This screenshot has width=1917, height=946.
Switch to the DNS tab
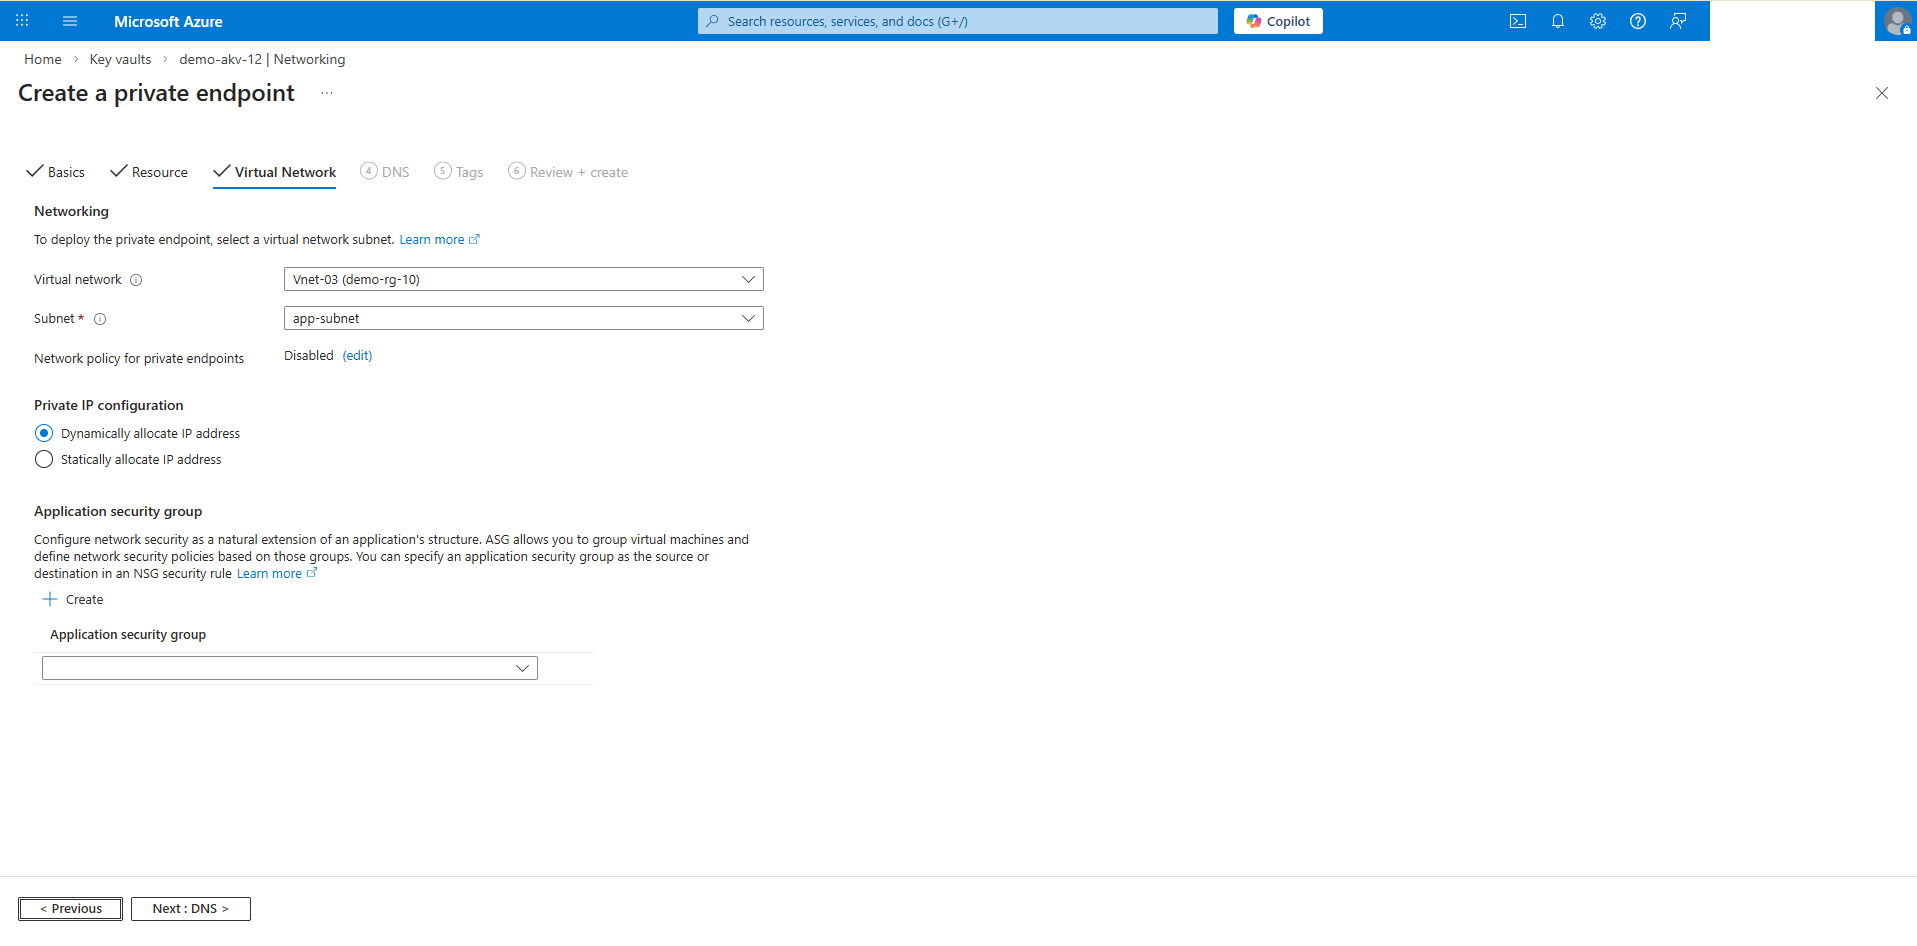[385, 171]
